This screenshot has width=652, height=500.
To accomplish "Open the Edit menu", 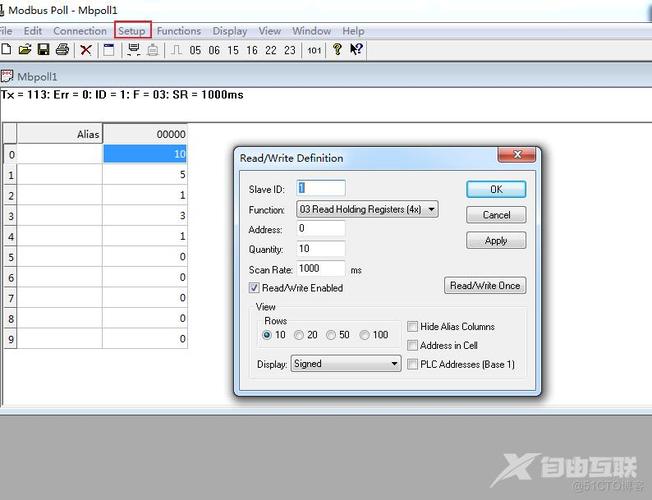I will (33, 31).
